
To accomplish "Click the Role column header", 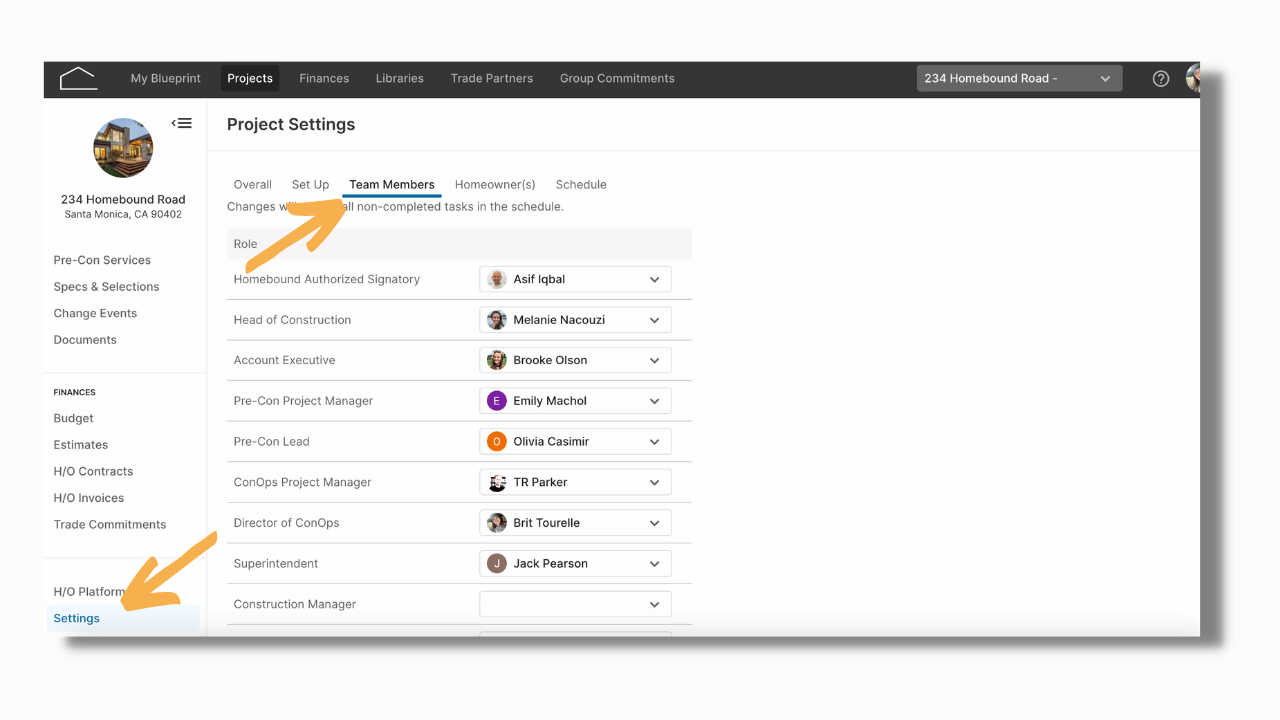I will point(245,244).
